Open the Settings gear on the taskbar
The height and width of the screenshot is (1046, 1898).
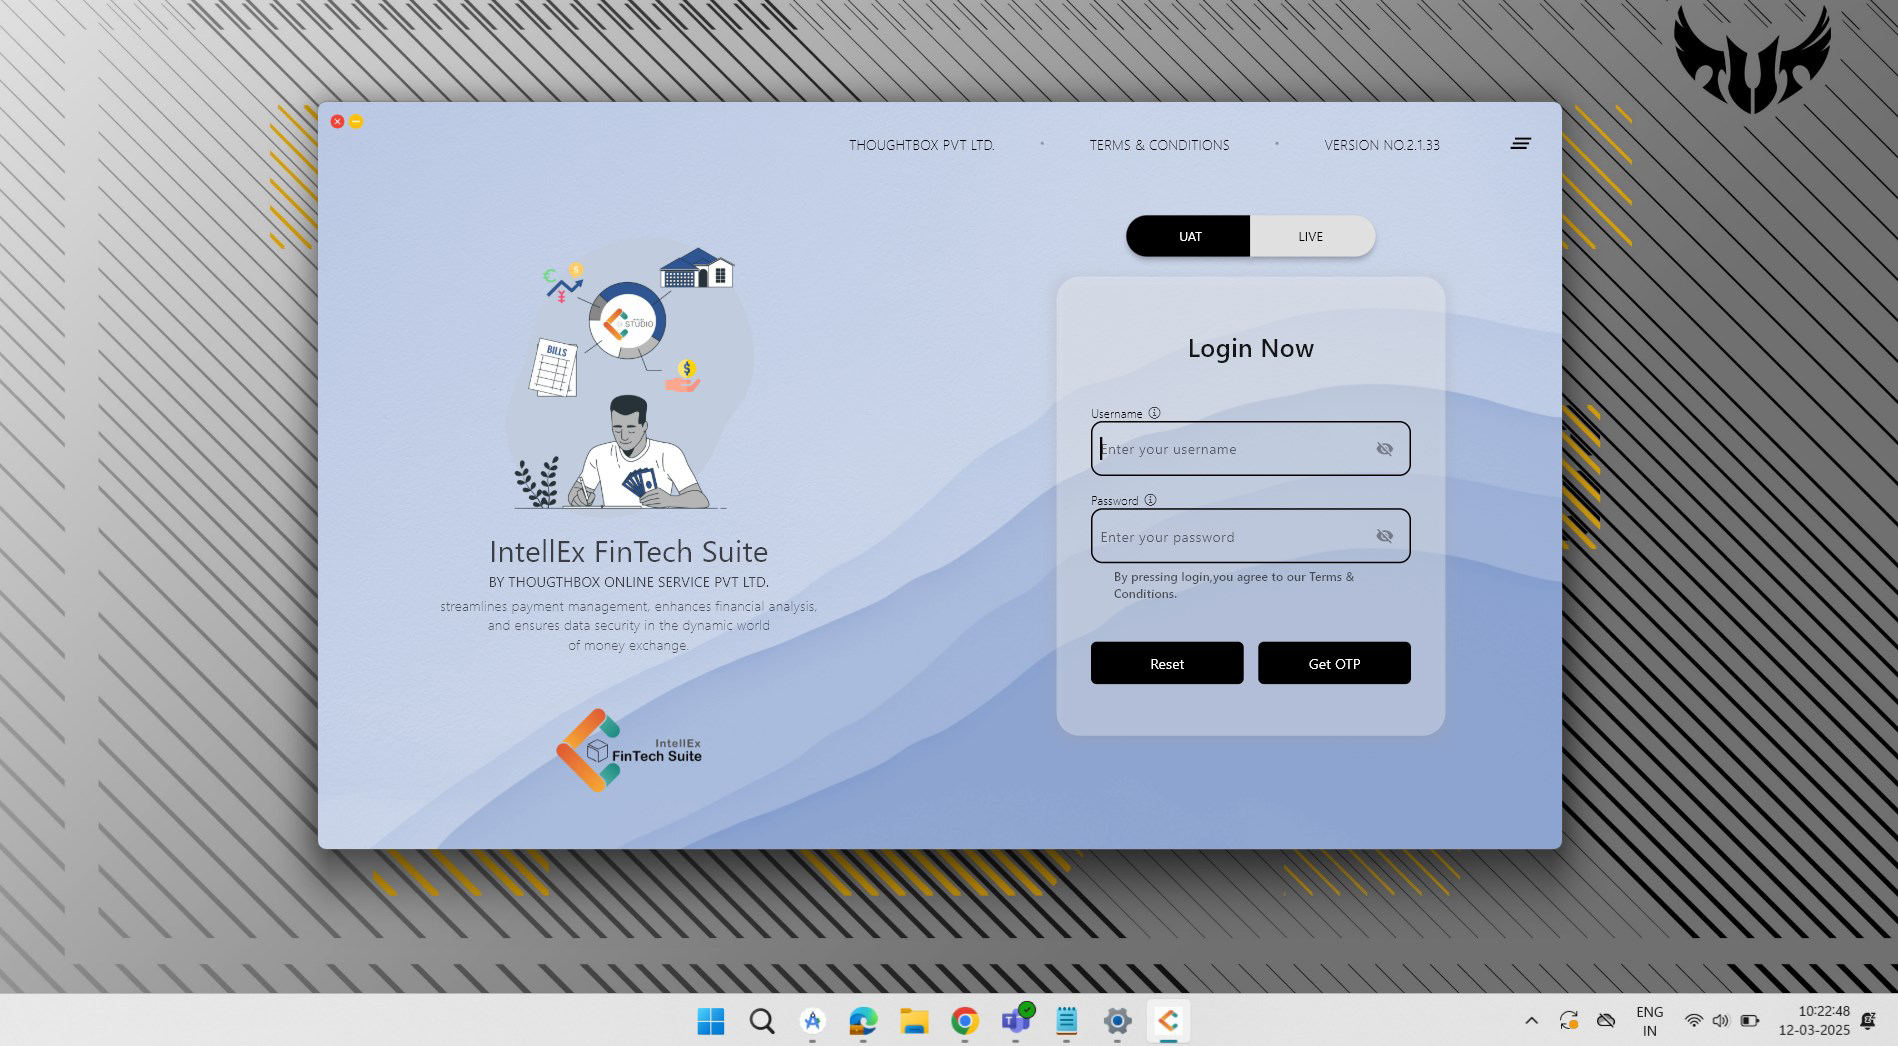1117,1021
